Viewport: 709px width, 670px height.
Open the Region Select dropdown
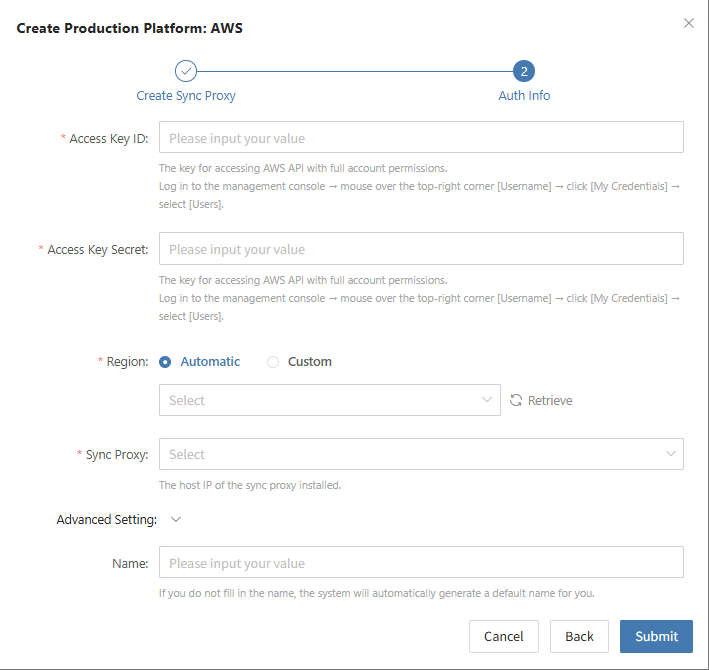click(x=330, y=400)
